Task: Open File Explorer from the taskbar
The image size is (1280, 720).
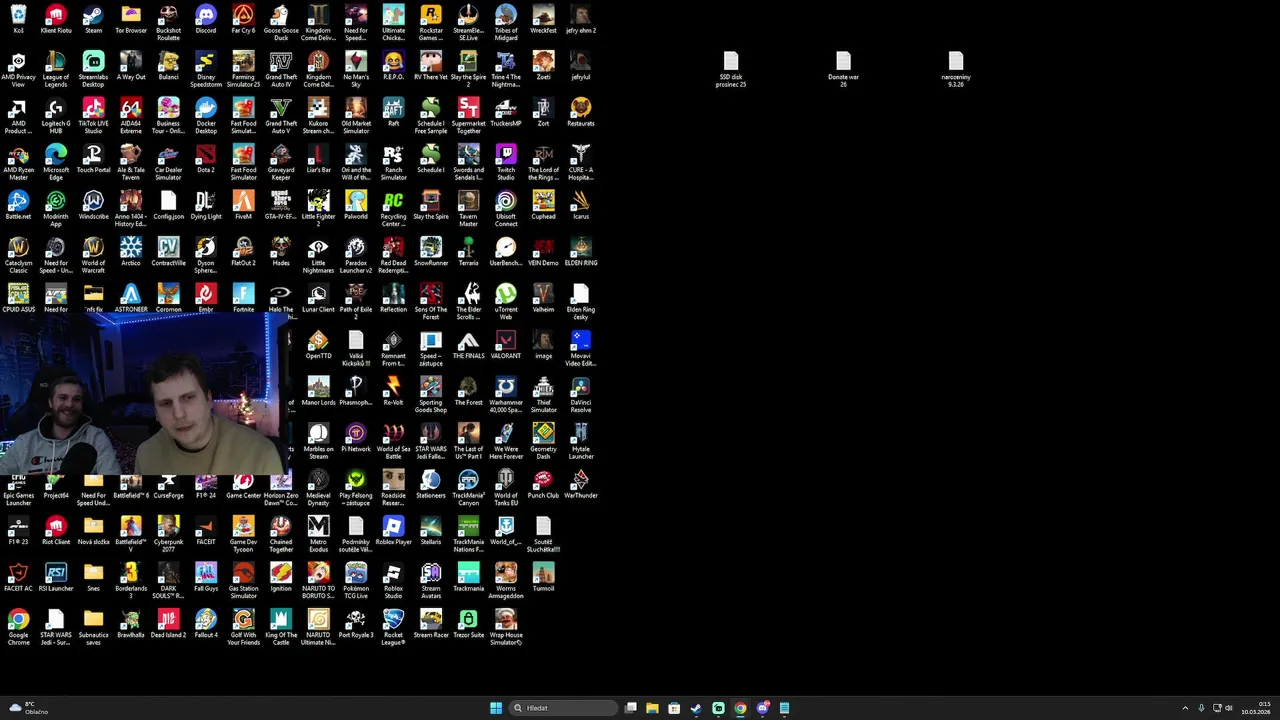Action: pyautogui.click(x=652, y=708)
